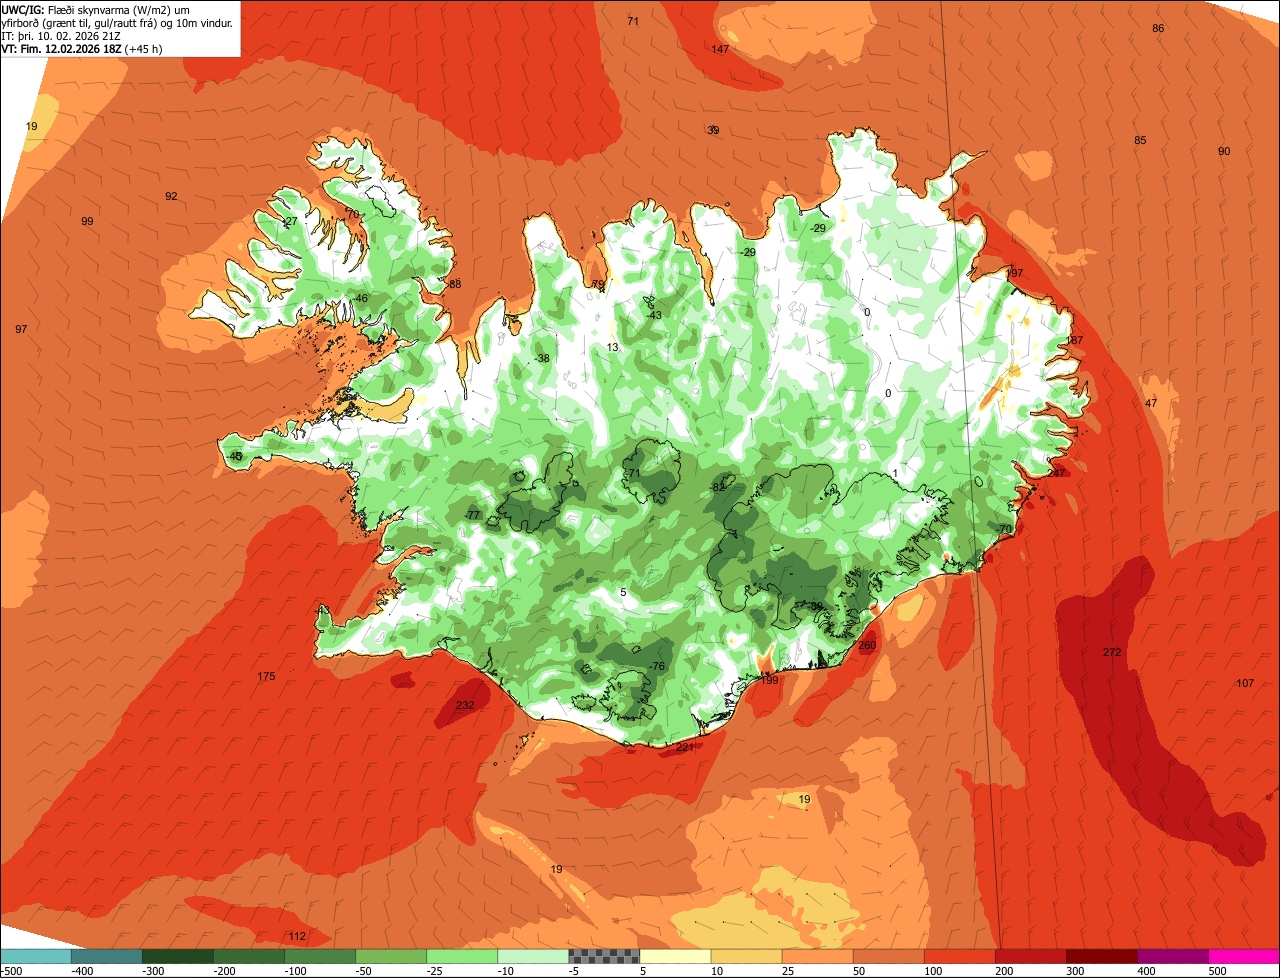
Task: Select the purple legend swatch above 400
Action: (1172, 956)
